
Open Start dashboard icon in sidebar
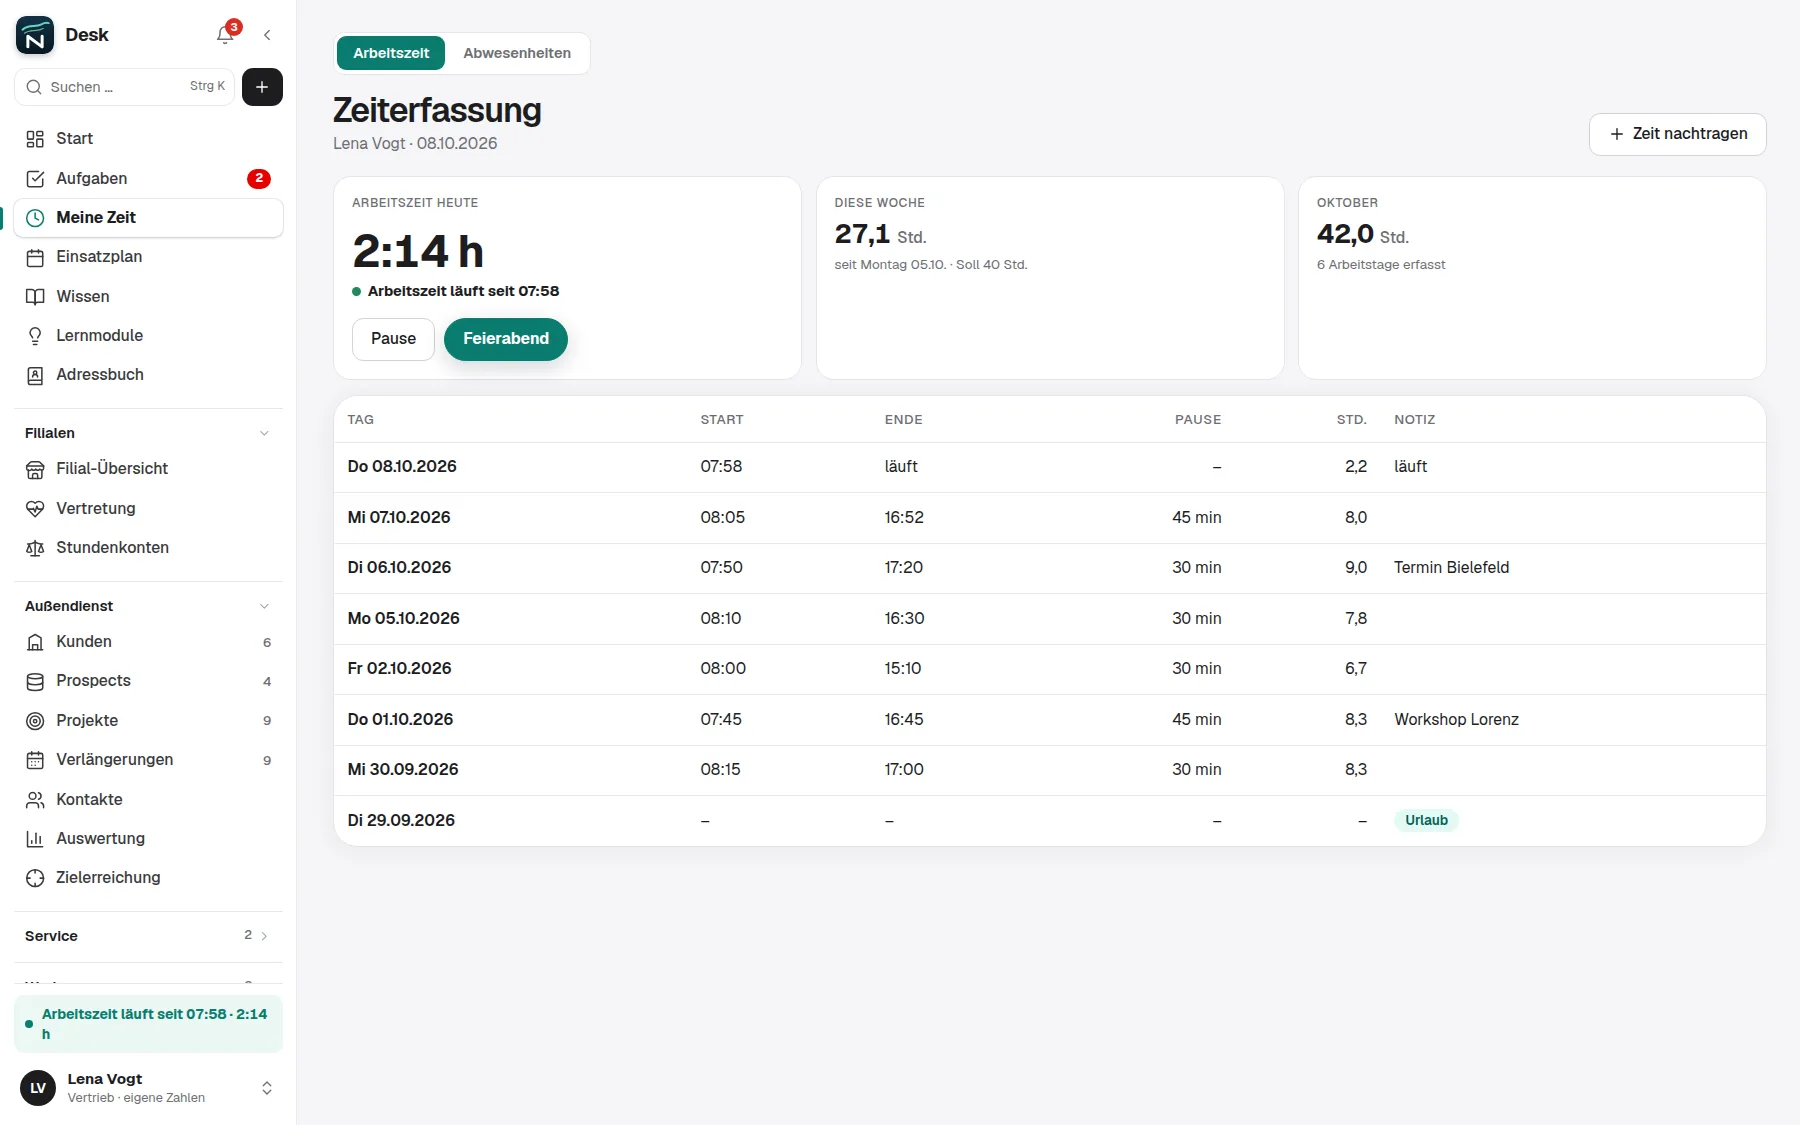click(35, 139)
